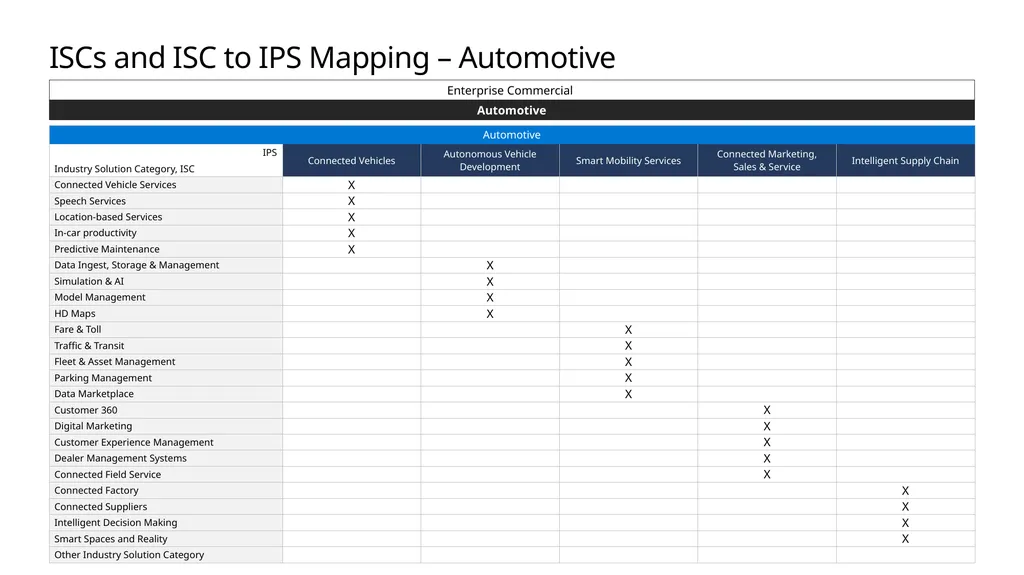Click the X in the Customer Experience Management row
The image size is (1024, 575).
tap(767, 442)
